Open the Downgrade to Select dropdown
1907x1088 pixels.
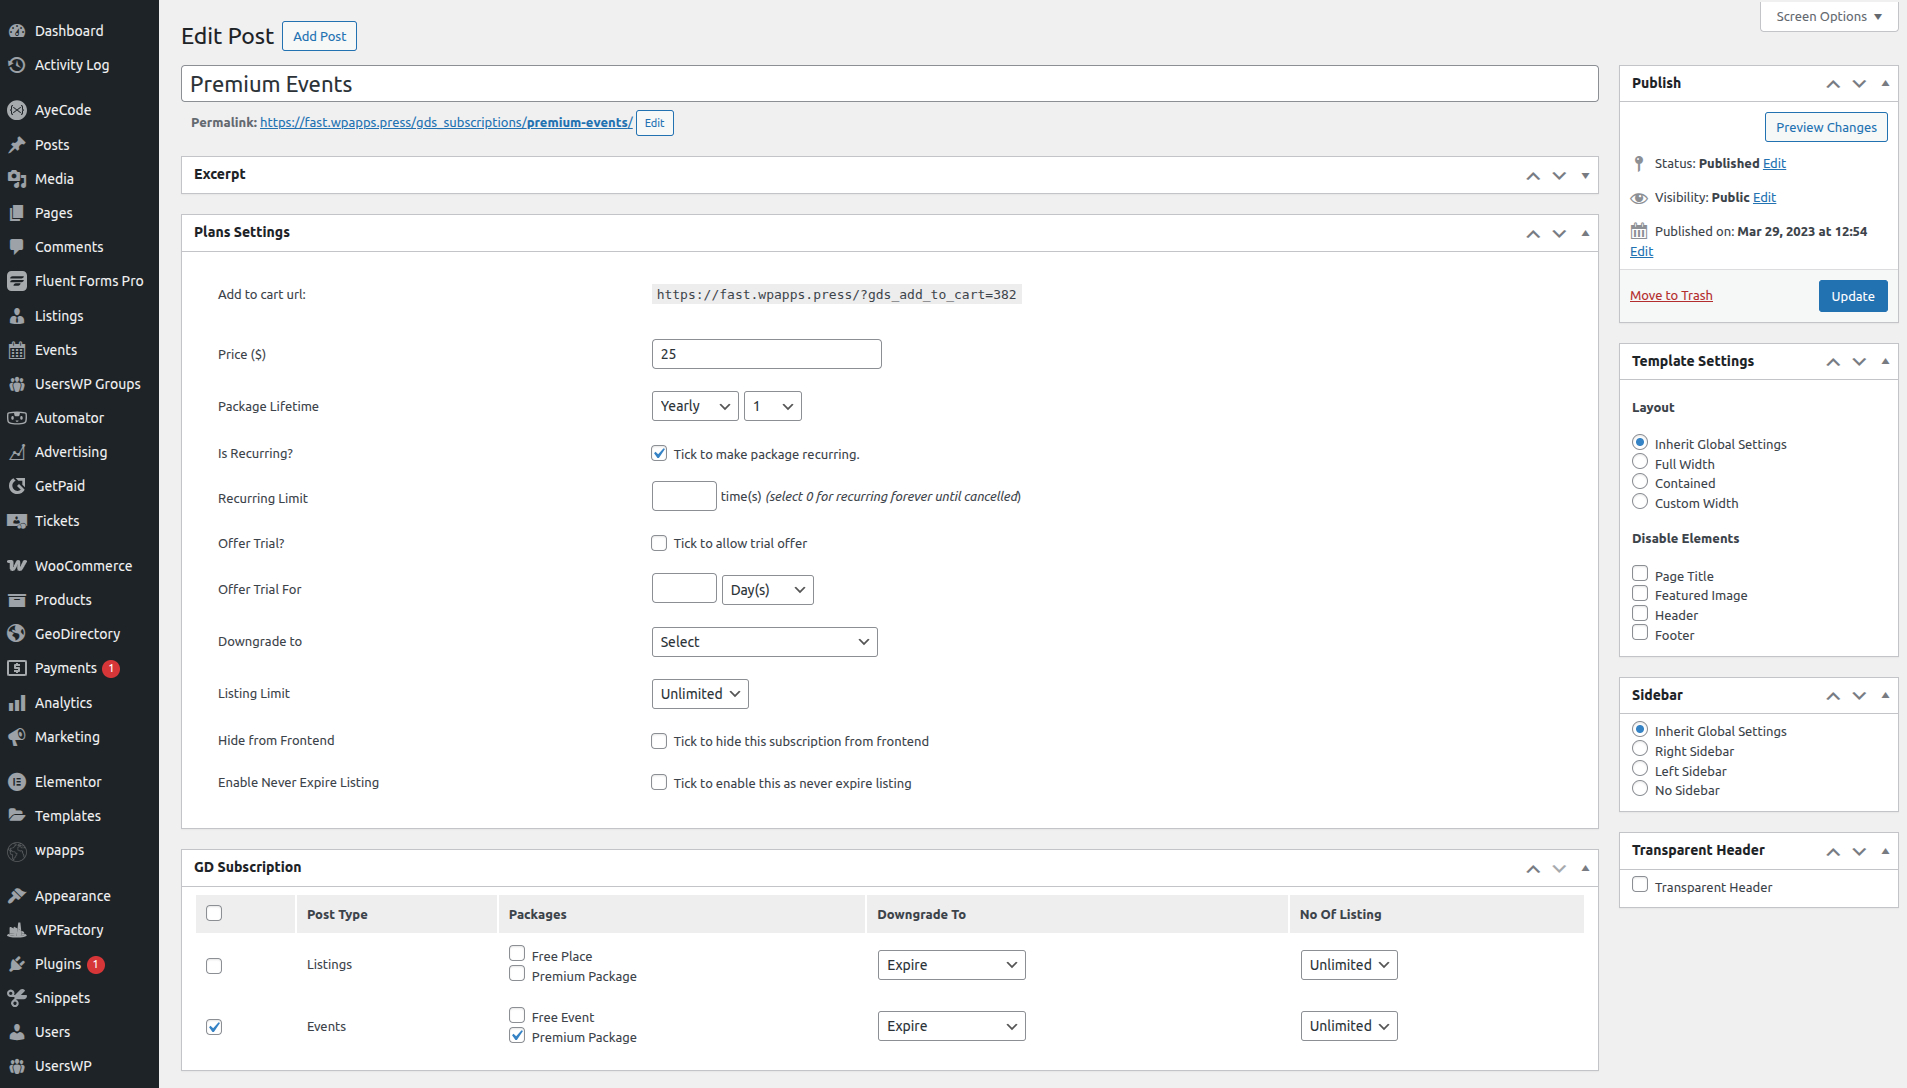click(x=764, y=642)
